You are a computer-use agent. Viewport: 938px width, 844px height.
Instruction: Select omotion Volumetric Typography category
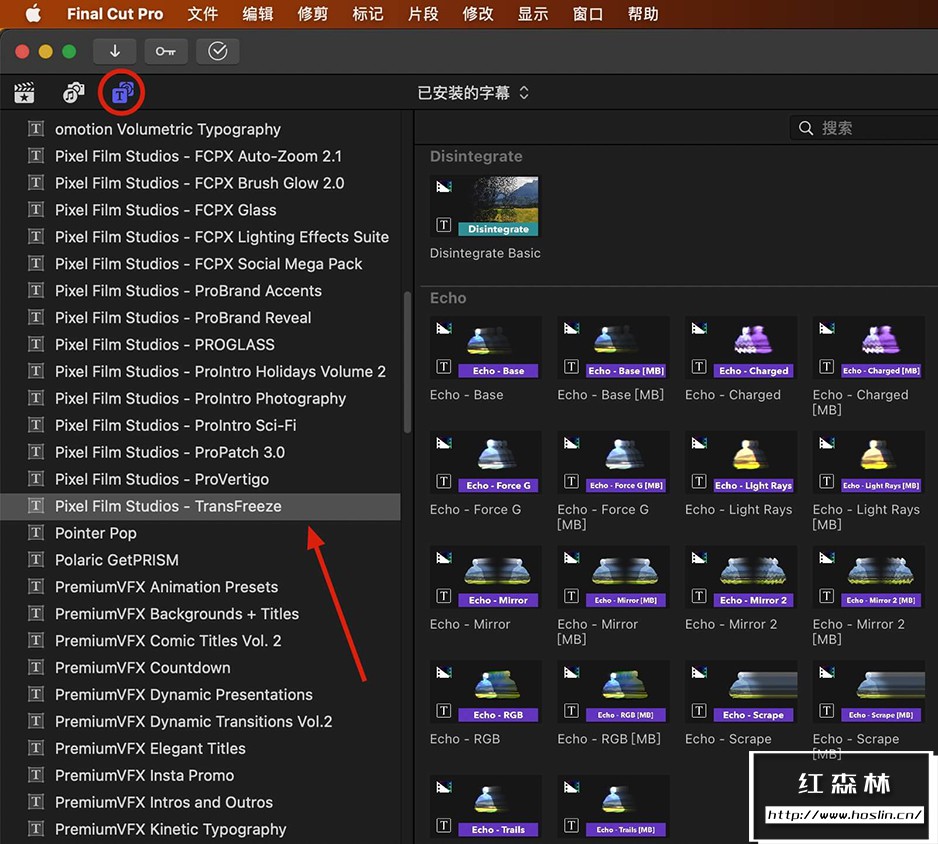tap(200, 129)
